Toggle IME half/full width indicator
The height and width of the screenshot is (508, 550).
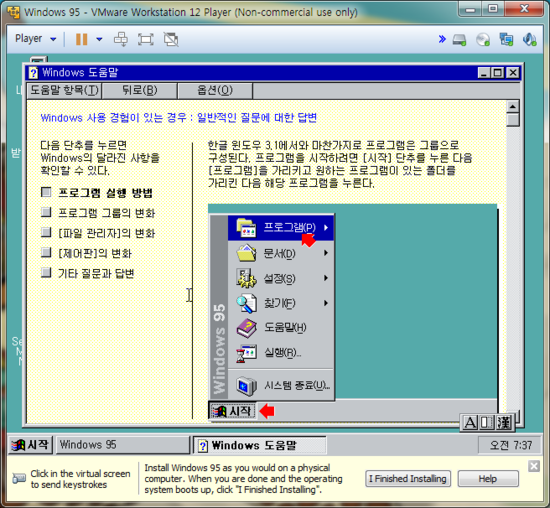coord(487,422)
